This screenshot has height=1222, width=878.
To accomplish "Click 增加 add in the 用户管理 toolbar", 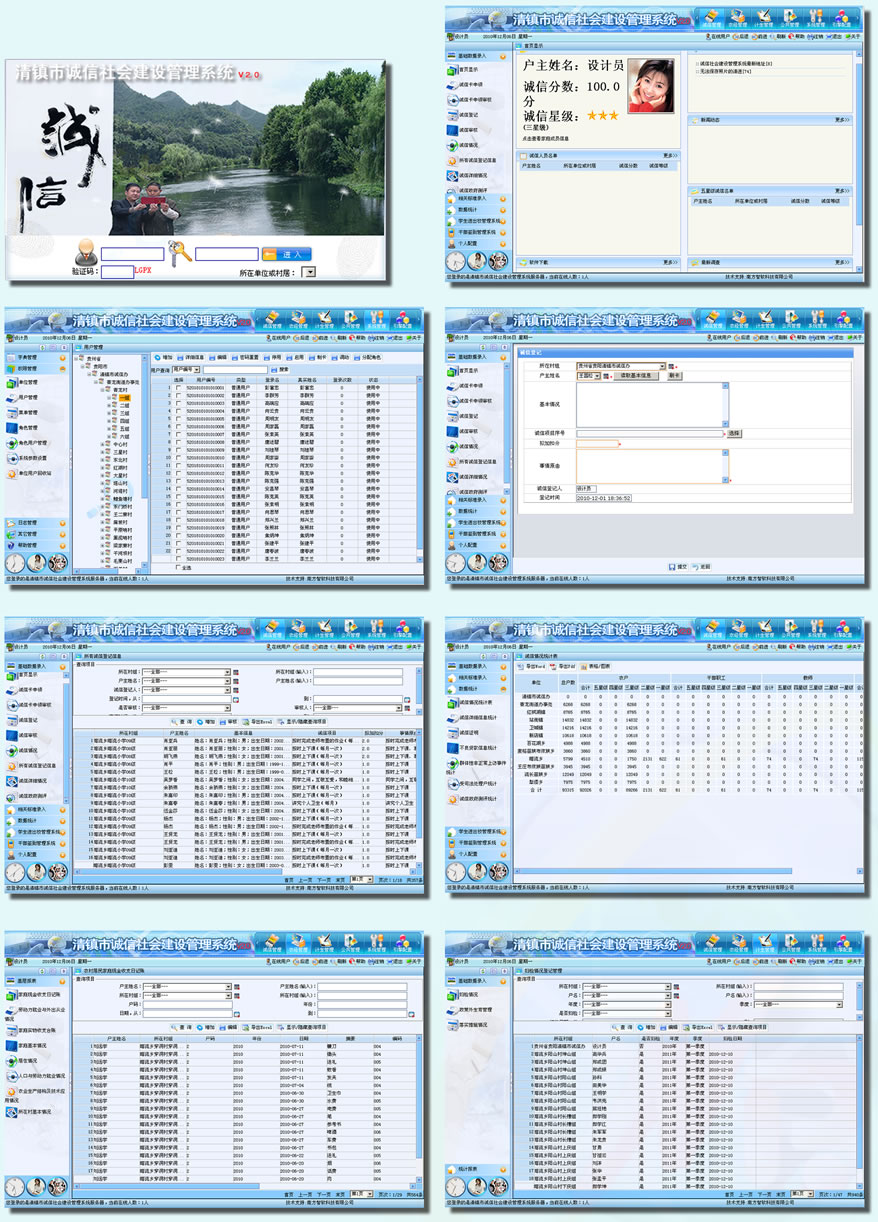I will [164, 357].
